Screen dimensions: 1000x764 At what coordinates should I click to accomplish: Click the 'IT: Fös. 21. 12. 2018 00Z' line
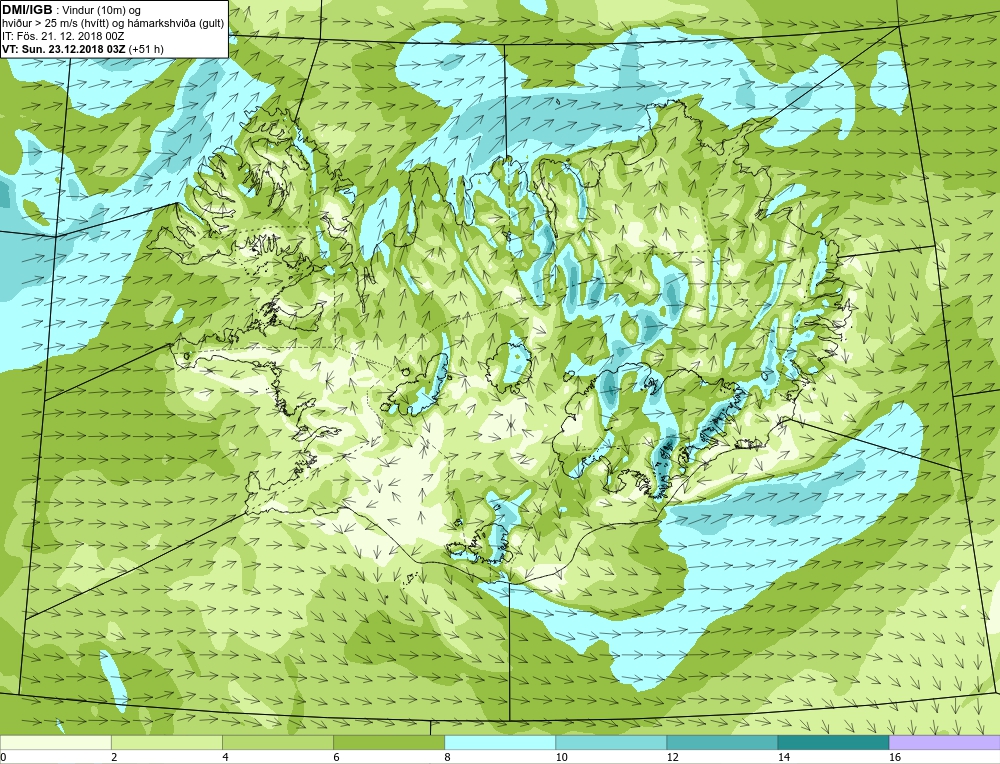(63, 36)
